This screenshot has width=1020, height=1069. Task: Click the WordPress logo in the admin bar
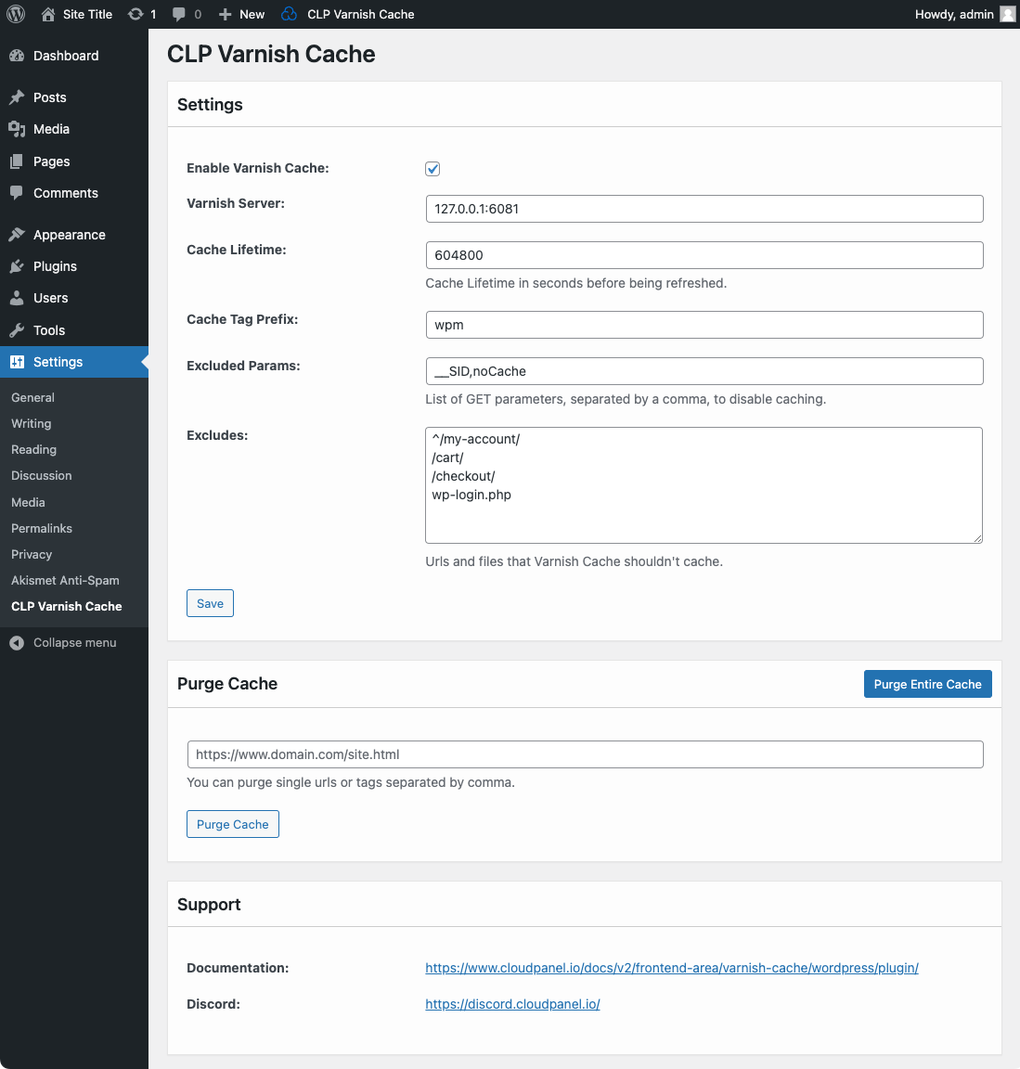pyautogui.click(x=15, y=14)
